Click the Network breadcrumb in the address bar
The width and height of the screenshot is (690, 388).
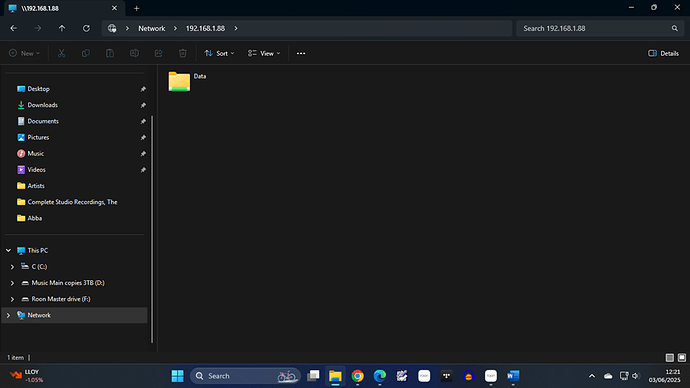click(152, 28)
